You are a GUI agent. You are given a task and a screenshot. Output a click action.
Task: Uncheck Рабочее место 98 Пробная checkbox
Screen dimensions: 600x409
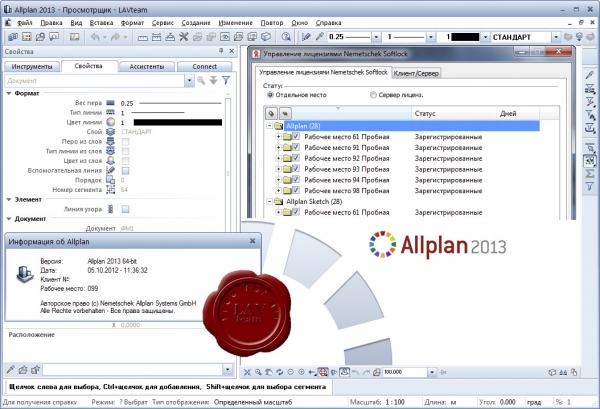pos(296,190)
